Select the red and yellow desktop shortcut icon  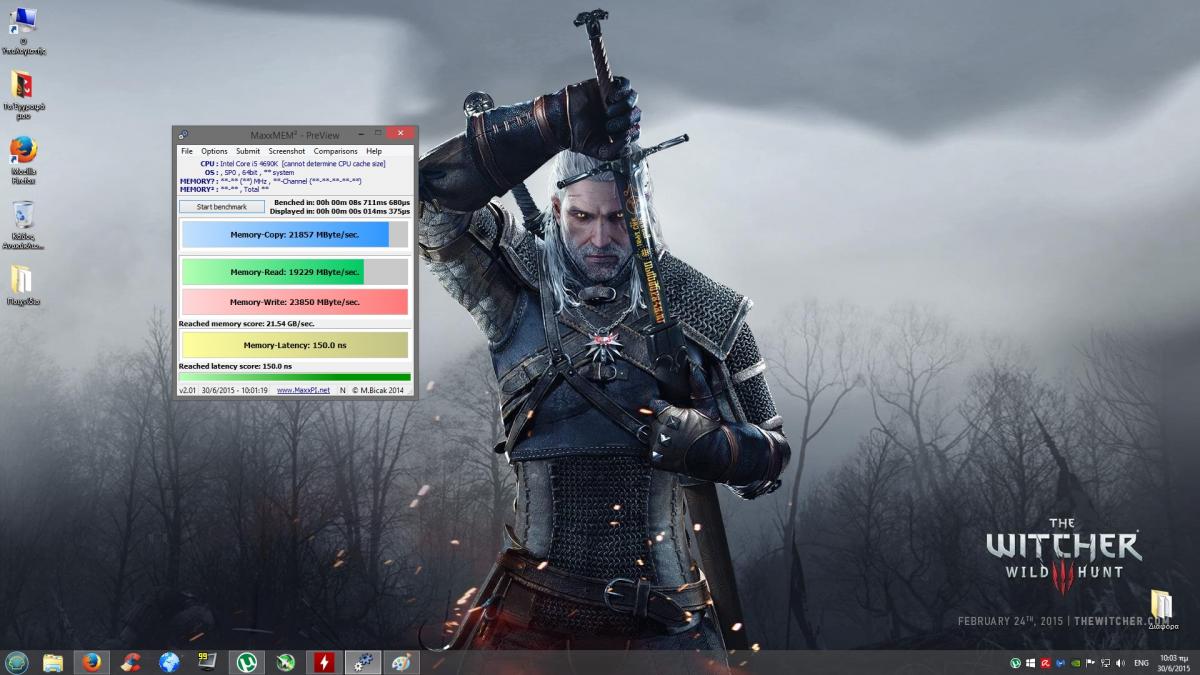coord(23,95)
